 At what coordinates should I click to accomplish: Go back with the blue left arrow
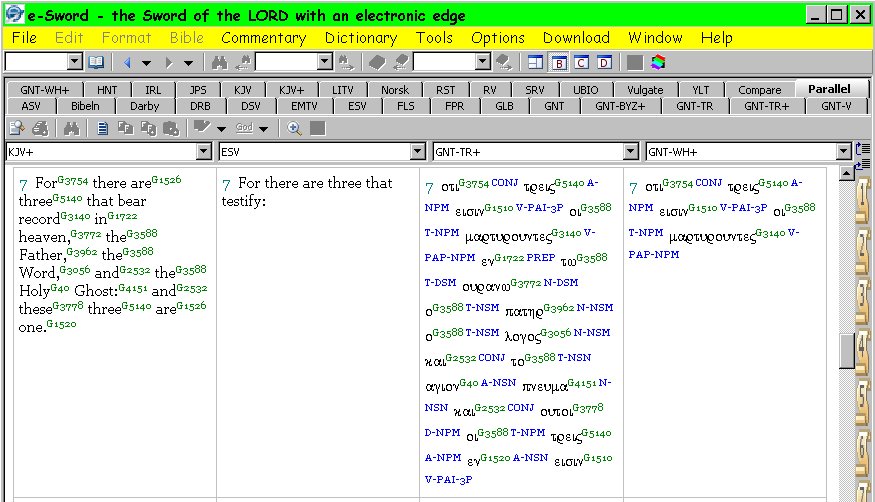pyautogui.click(x=127, y=62)
